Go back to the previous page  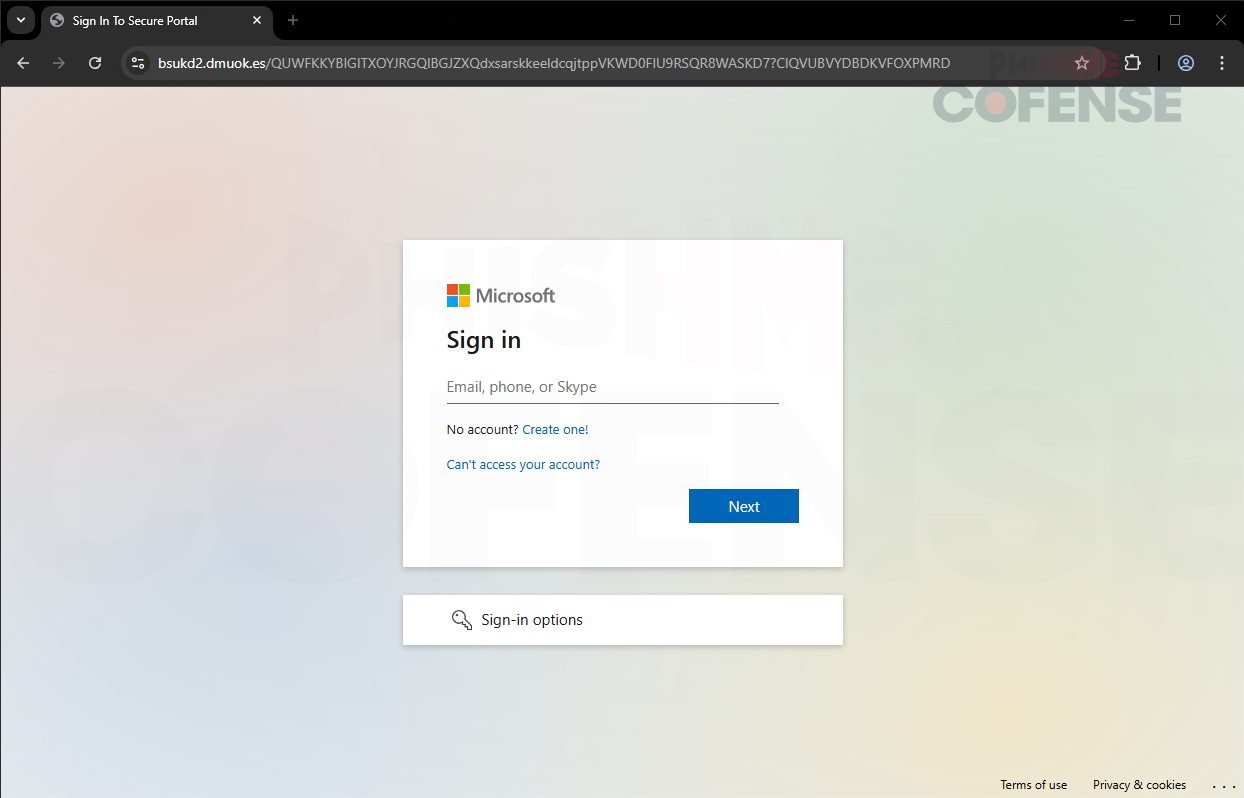[x=23, y=63]
